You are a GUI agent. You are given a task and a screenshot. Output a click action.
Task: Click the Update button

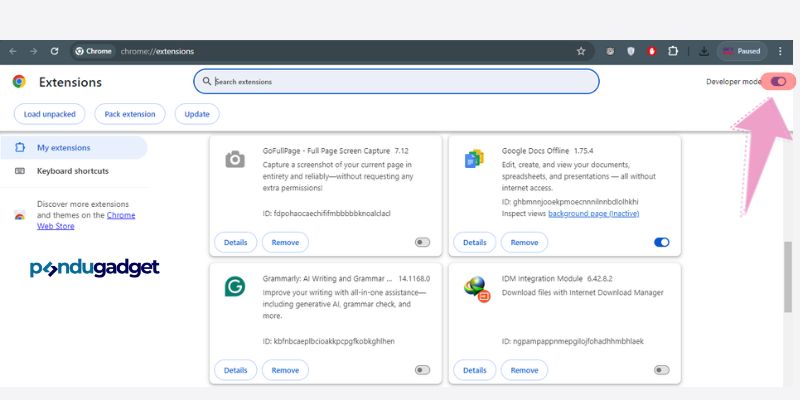pos(197,114)
